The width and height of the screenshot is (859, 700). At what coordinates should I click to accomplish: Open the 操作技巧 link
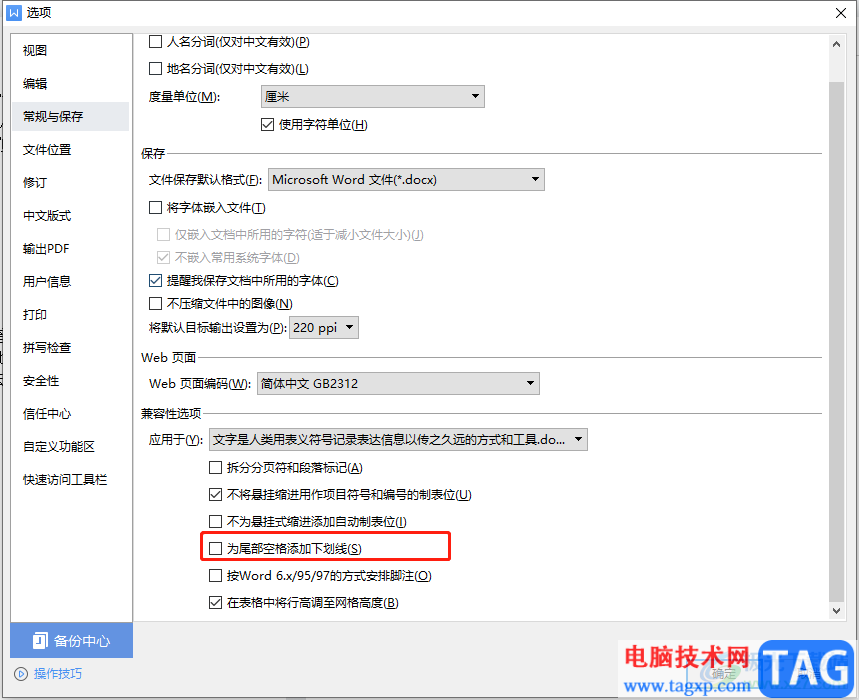pyautogui.click(x=58, y=674)
